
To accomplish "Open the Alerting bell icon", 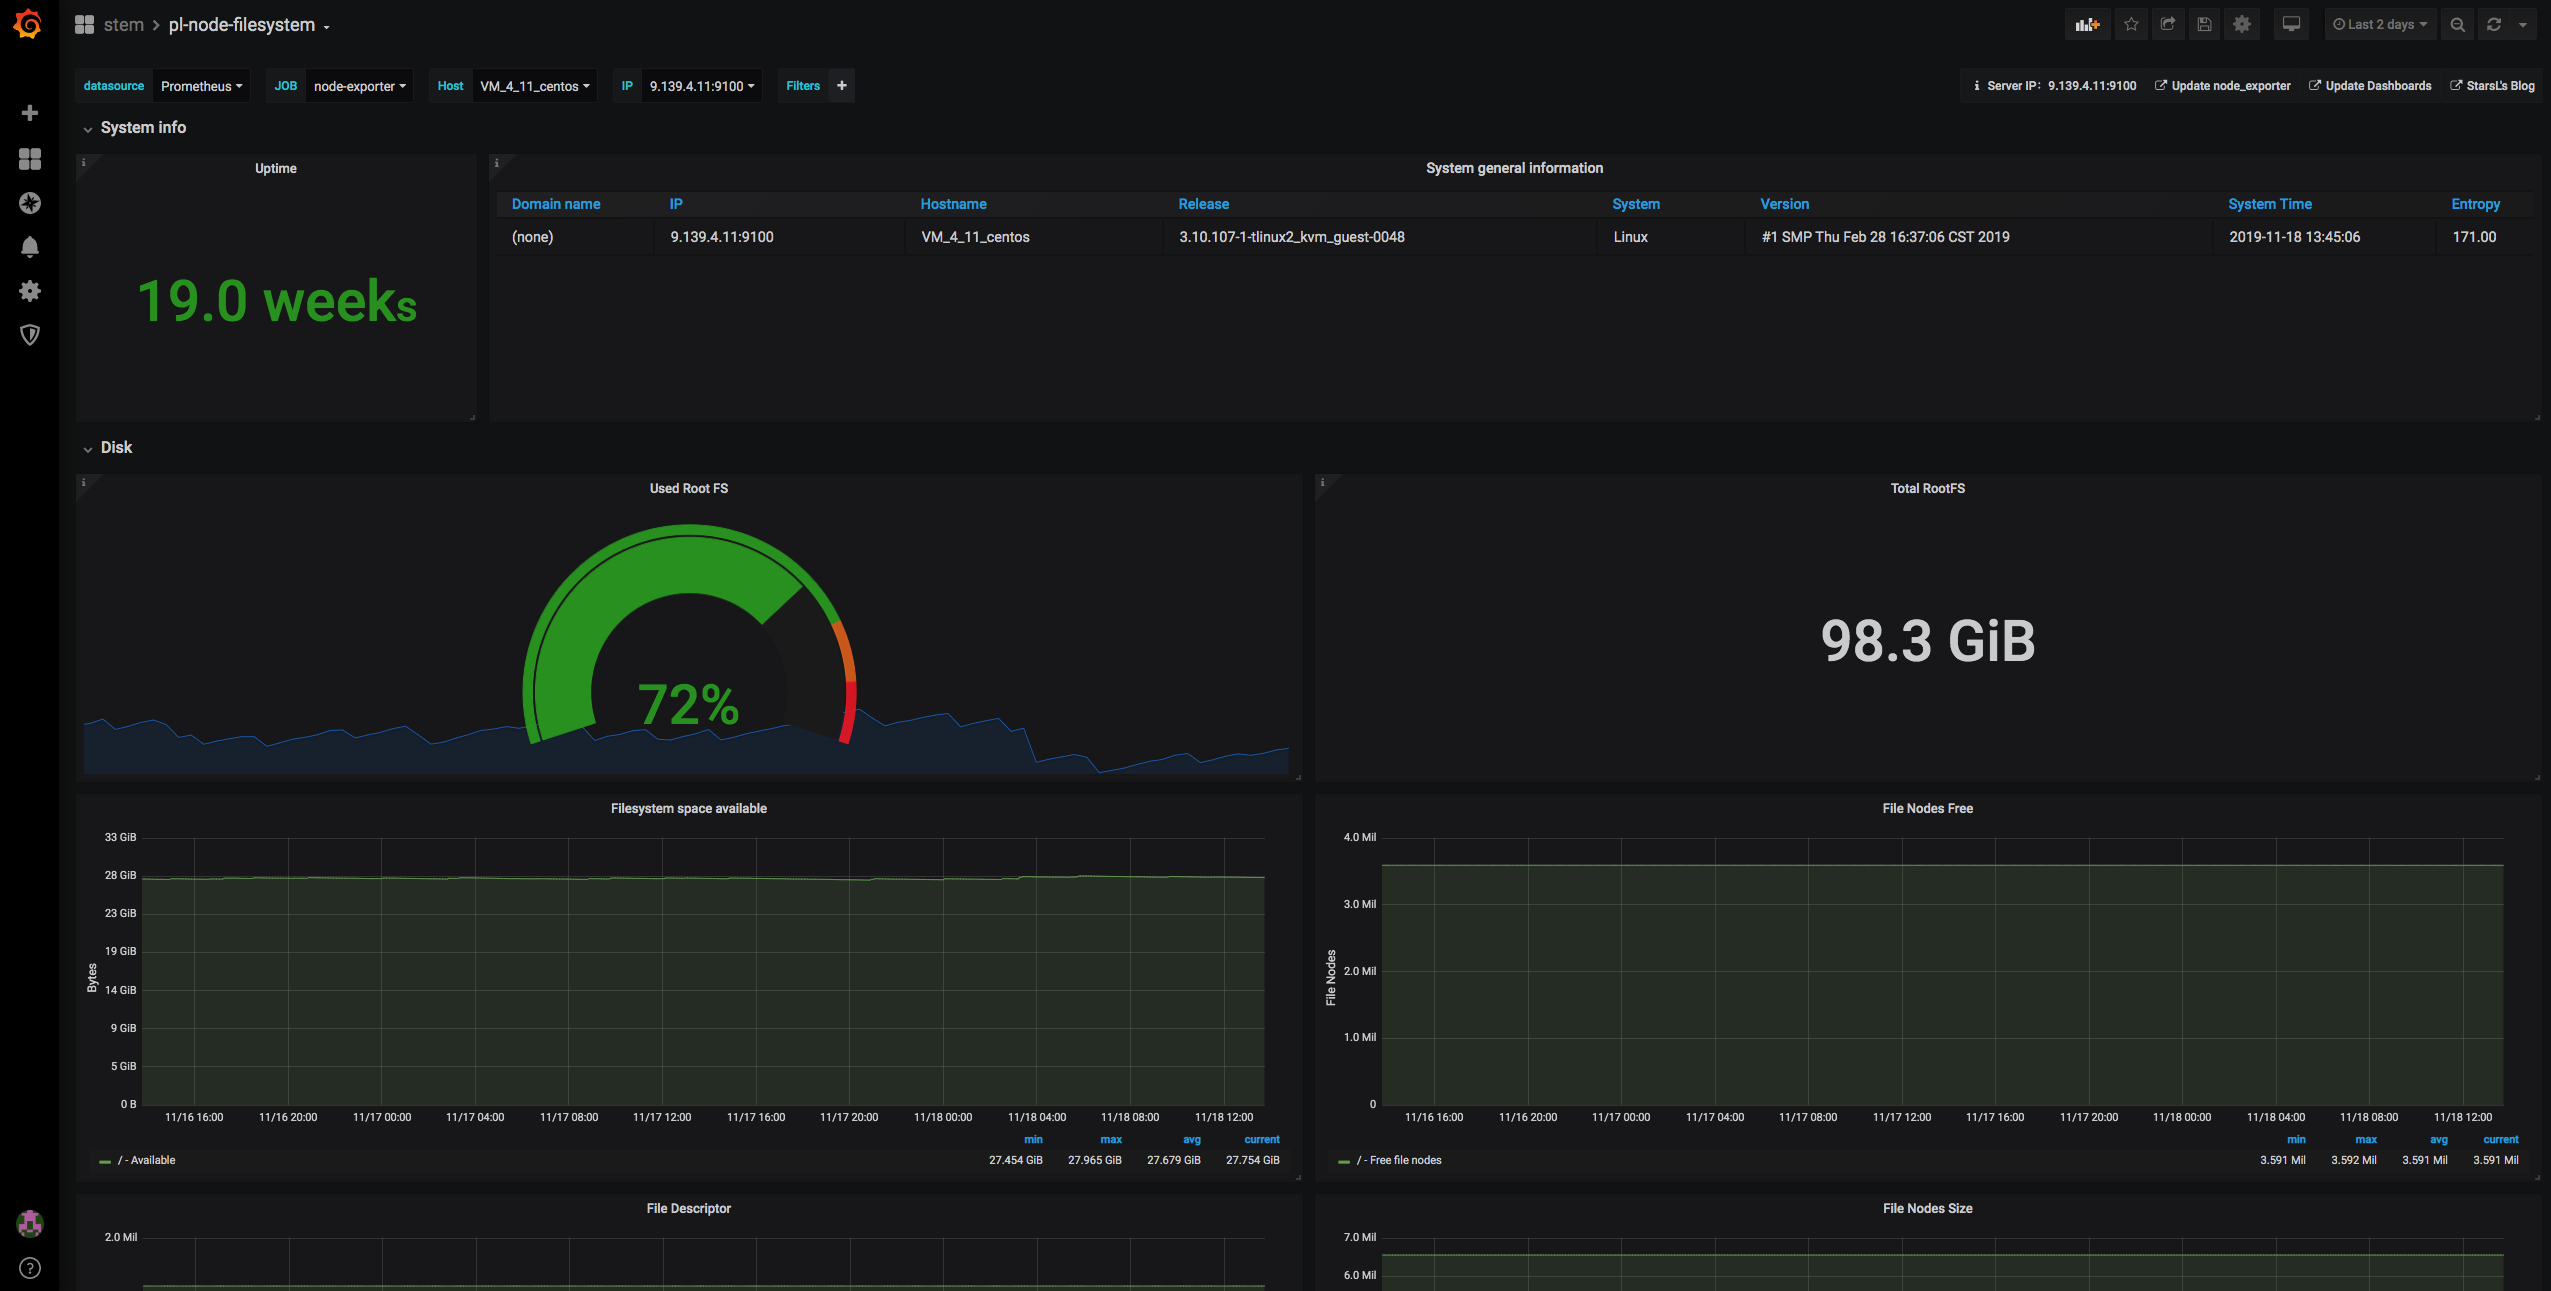I will [30, 247].
